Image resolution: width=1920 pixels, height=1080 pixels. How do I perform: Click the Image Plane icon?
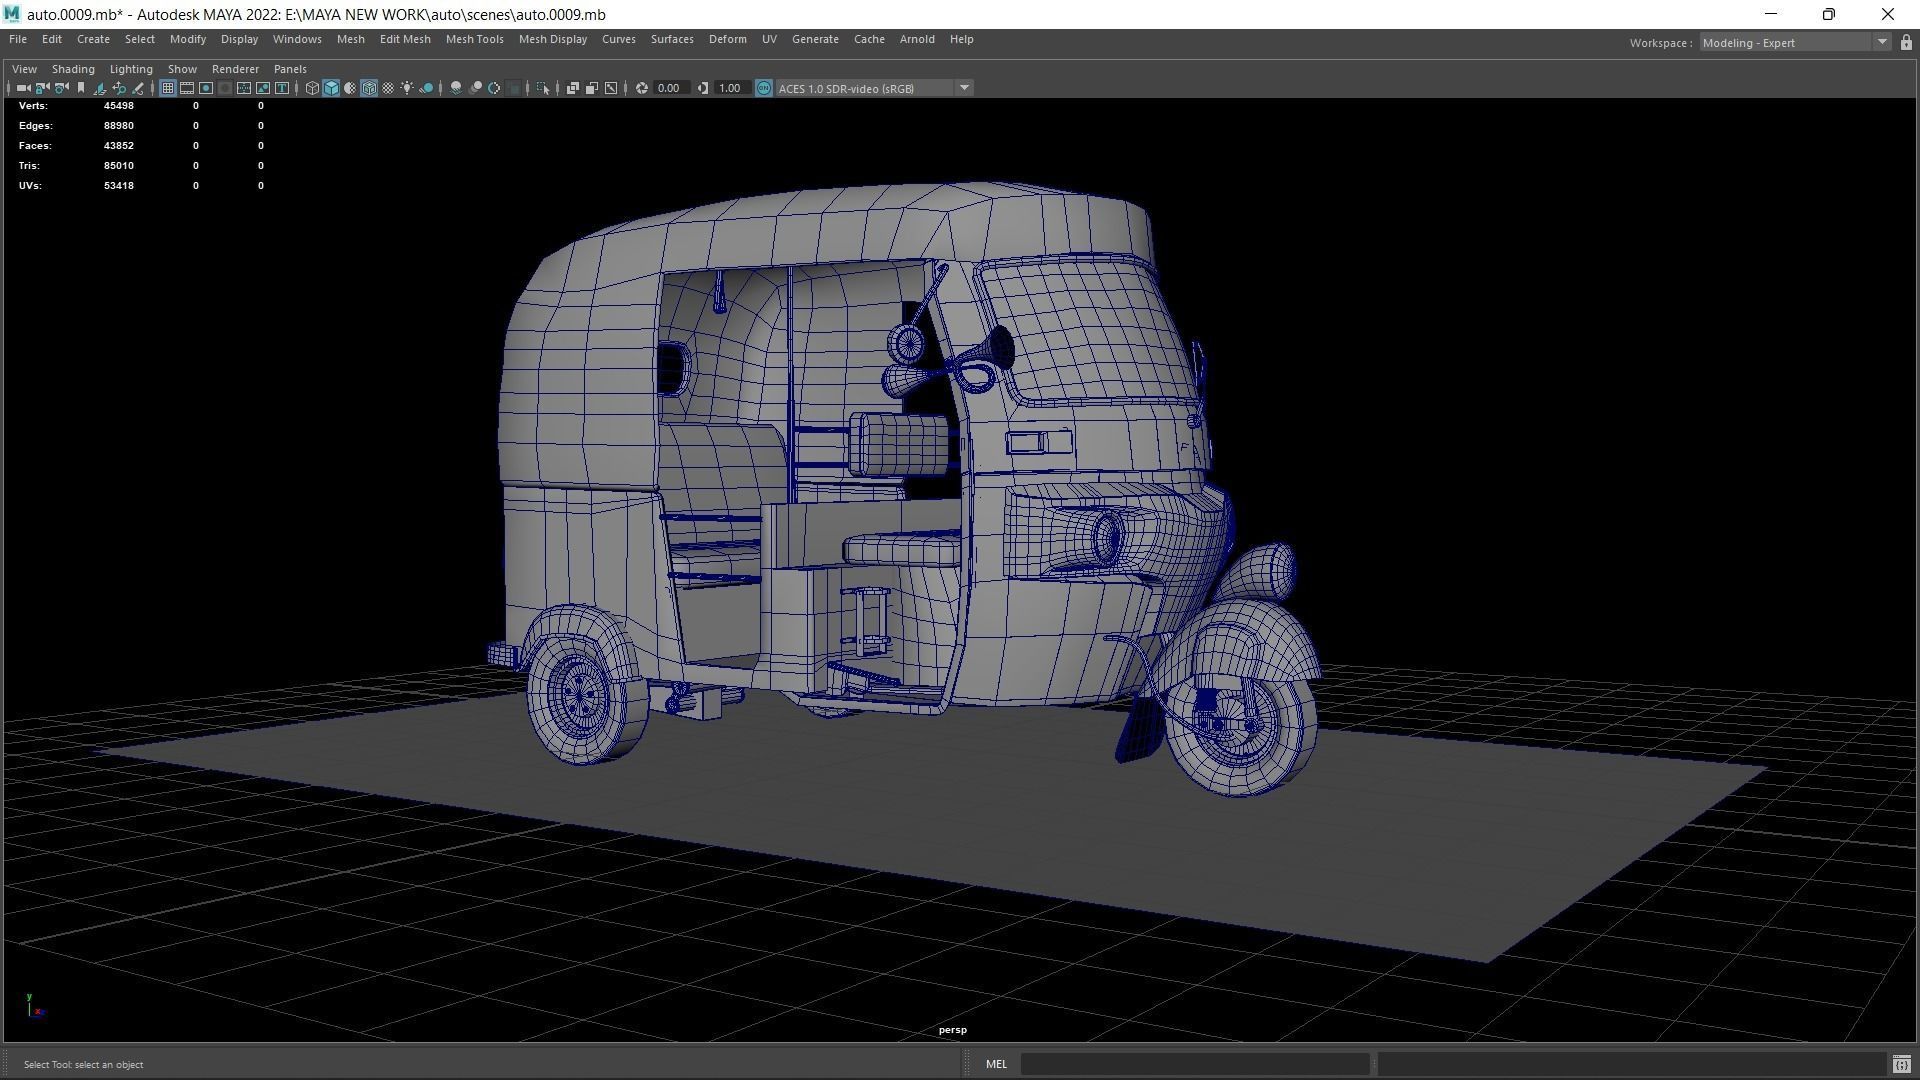100,88
